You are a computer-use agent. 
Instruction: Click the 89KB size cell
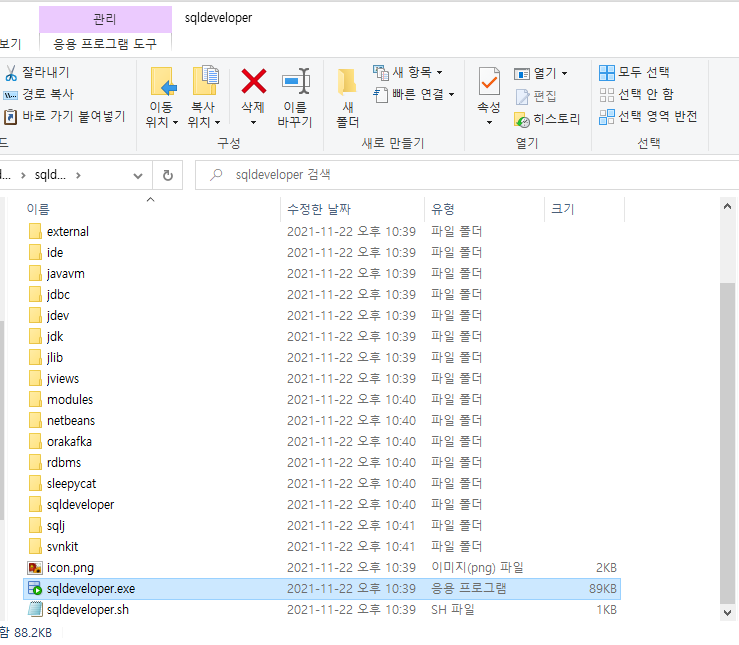point(602,588)
